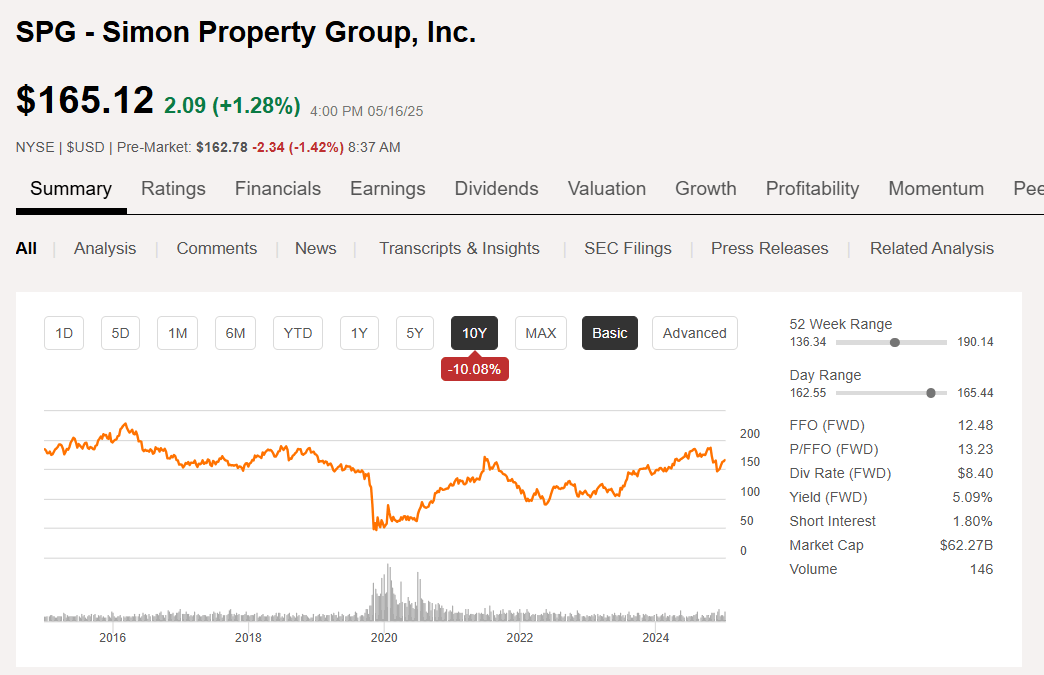Switch to the Dividends tab

[496, 188]
